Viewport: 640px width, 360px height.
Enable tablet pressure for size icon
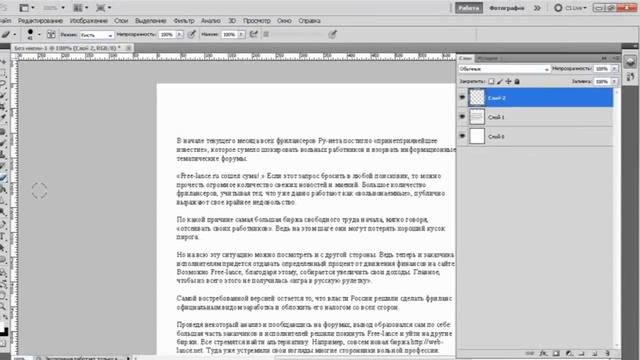click(333, 35)
